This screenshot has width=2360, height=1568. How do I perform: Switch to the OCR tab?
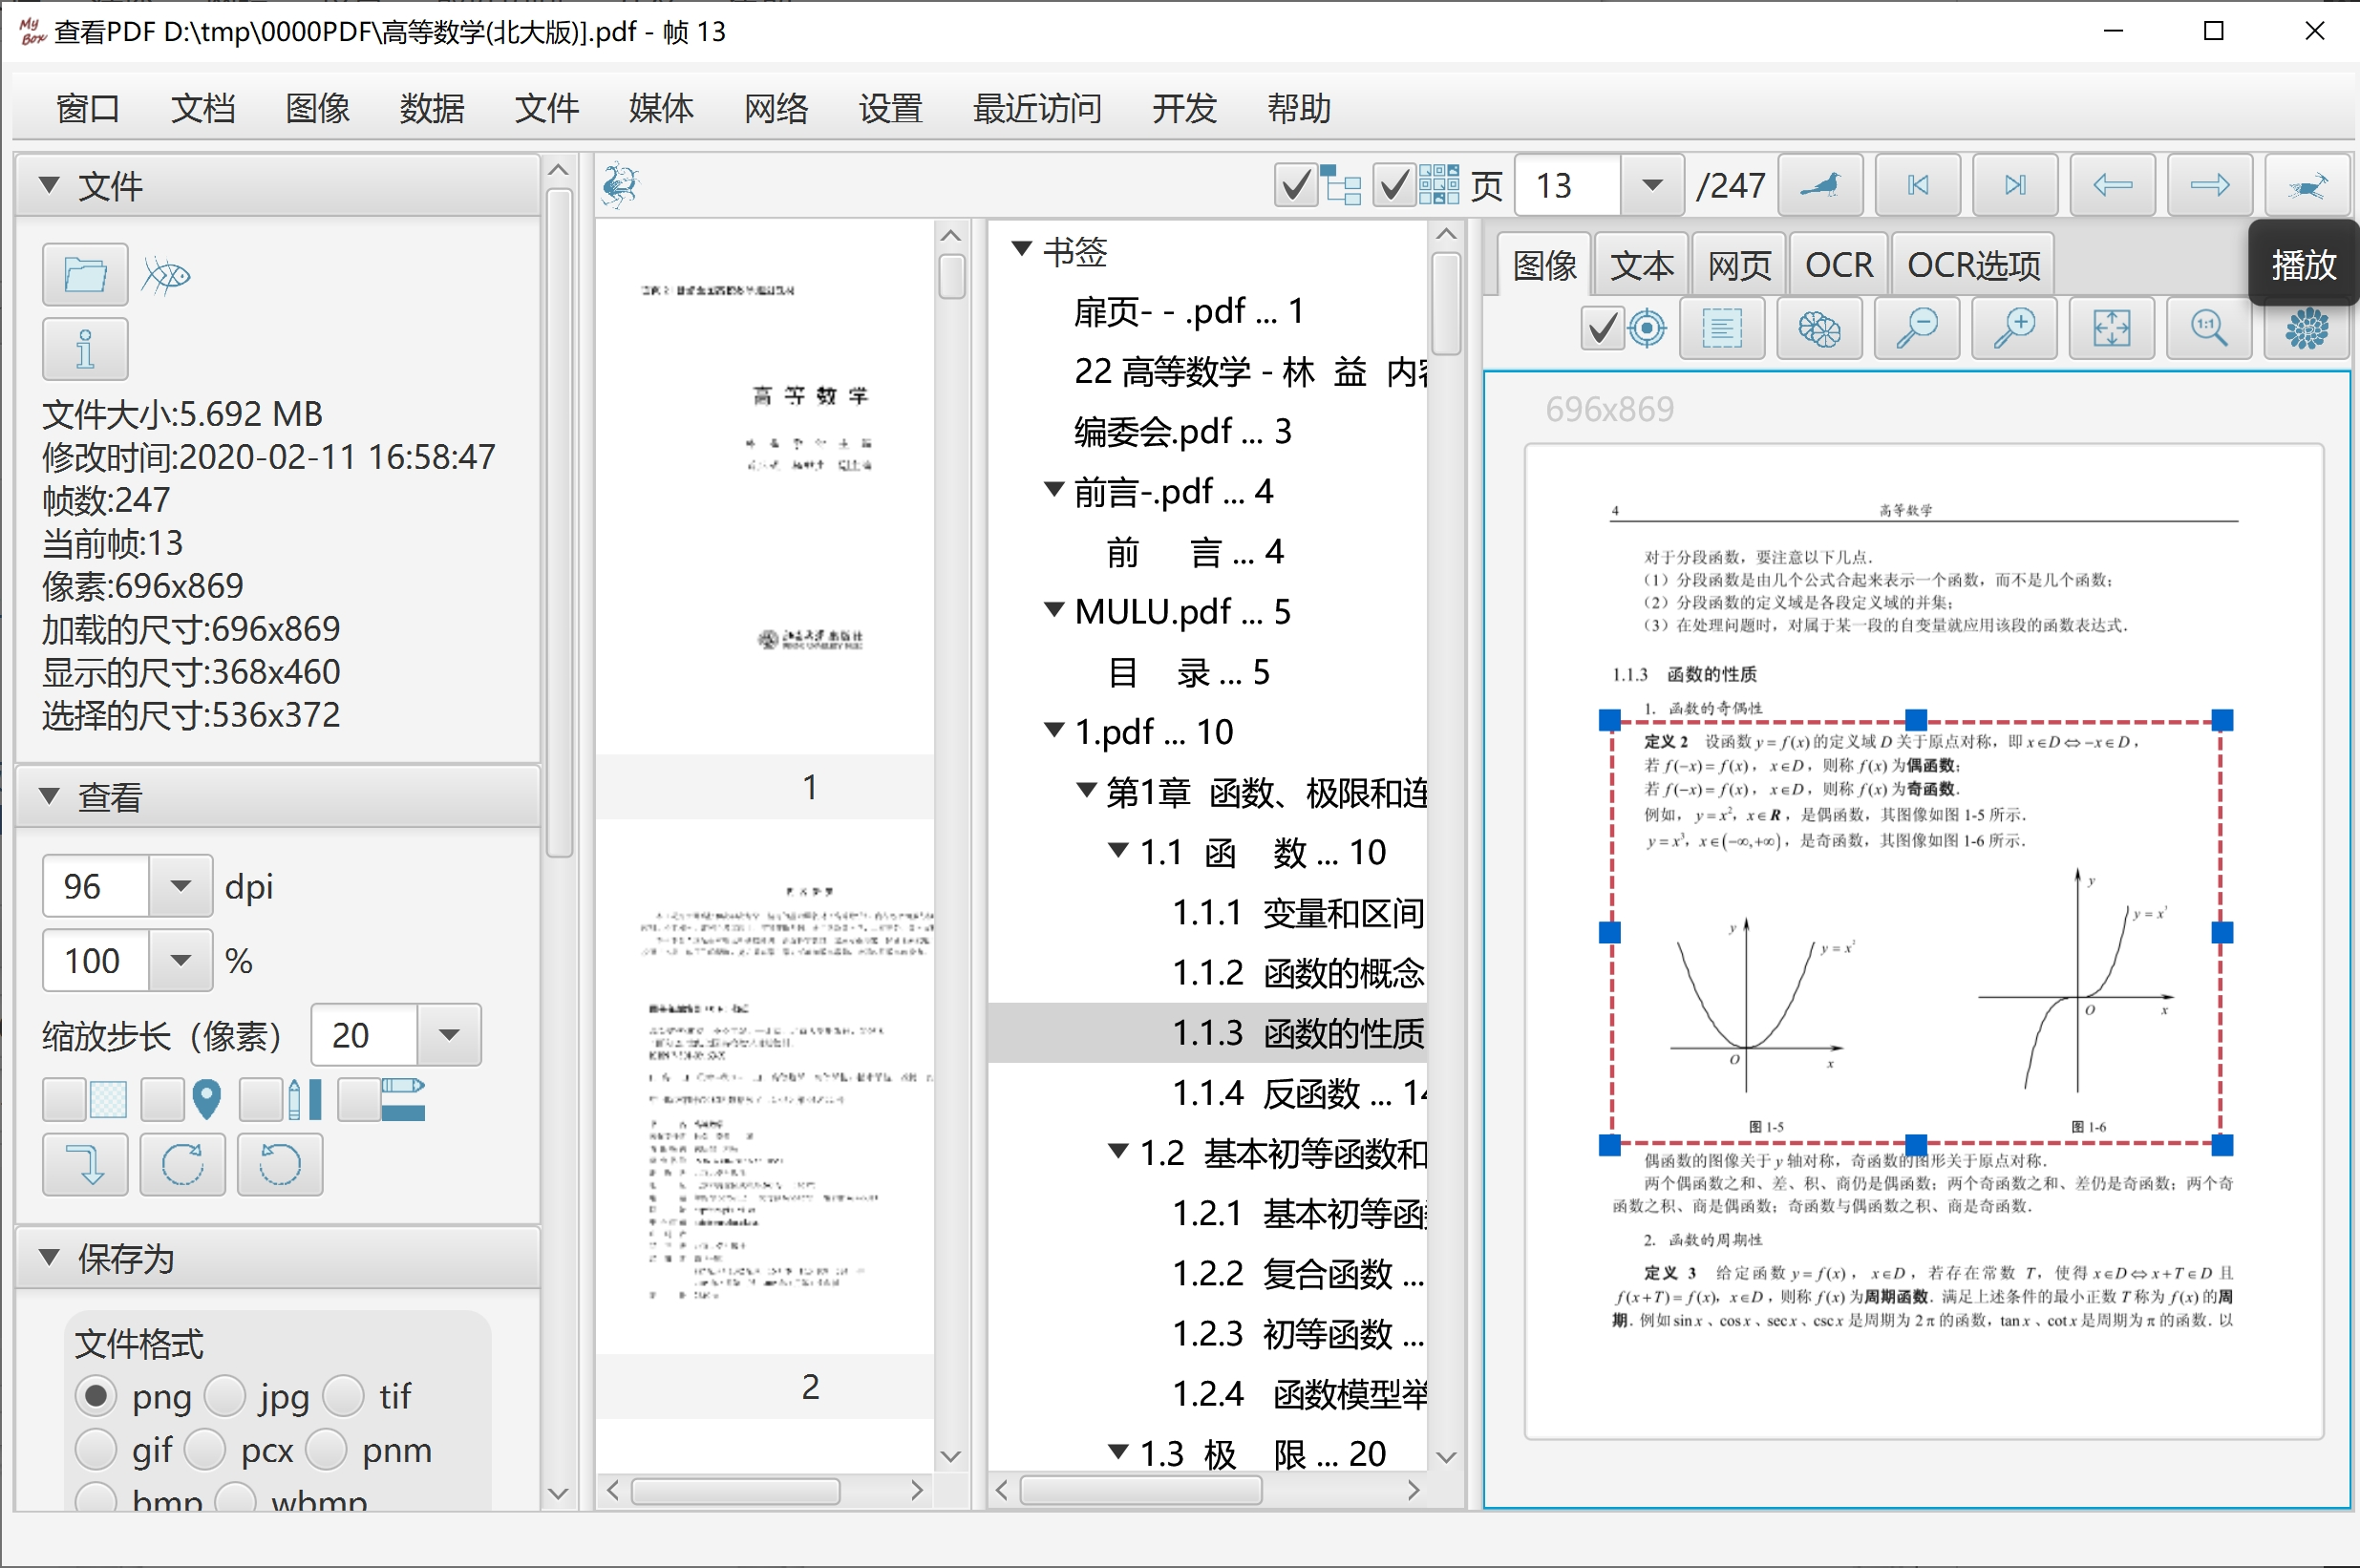[x=1838, y=265]
